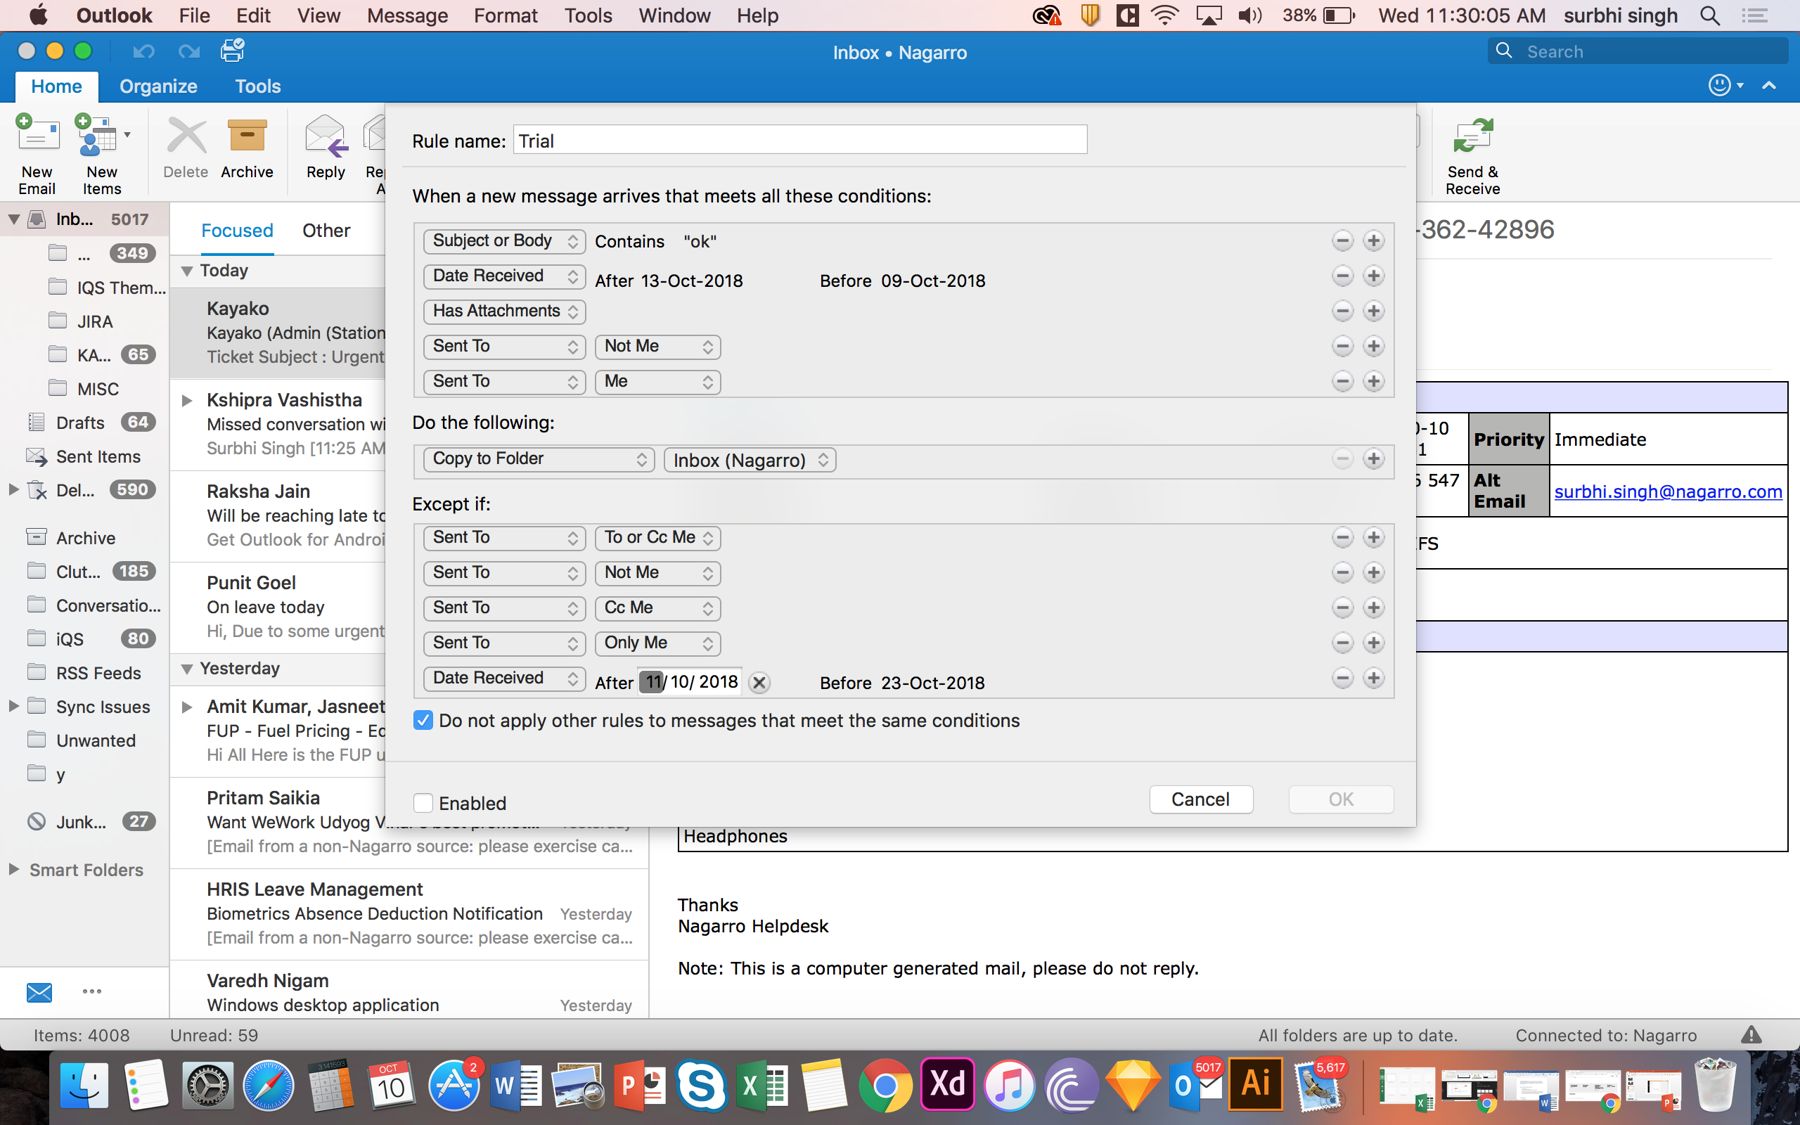This screenshot has height=1125, width=1800.
Task: Open the Only Me dropdown
Action: pos(657,643)
